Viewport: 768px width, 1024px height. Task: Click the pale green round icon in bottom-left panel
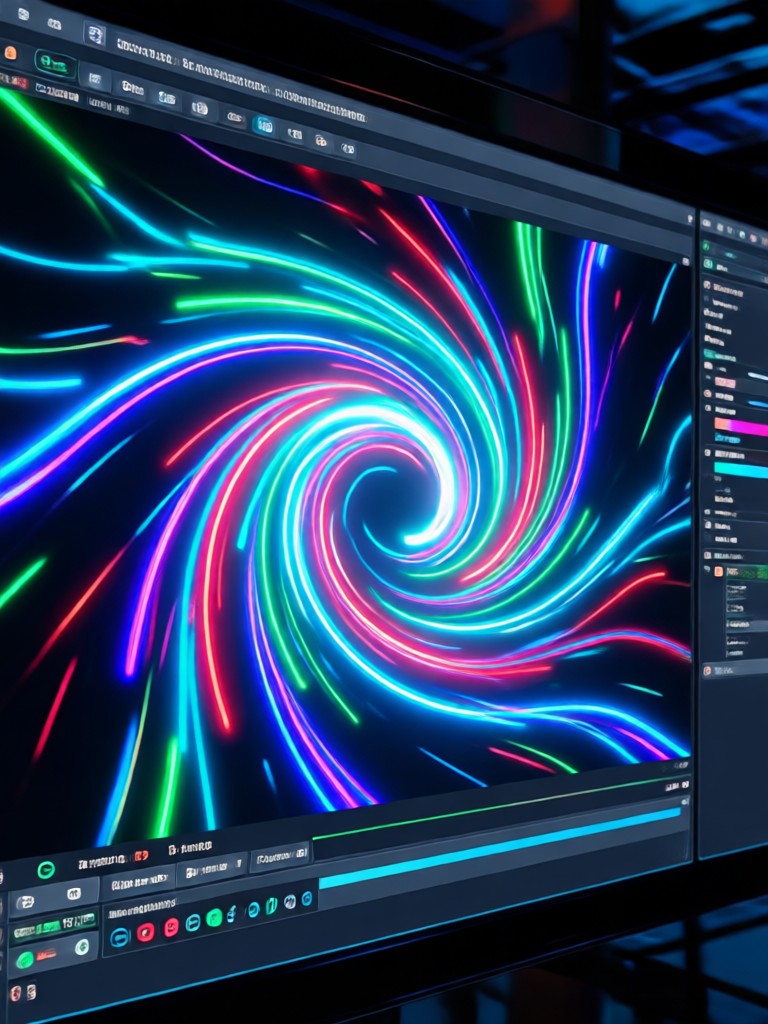point(82,947)
